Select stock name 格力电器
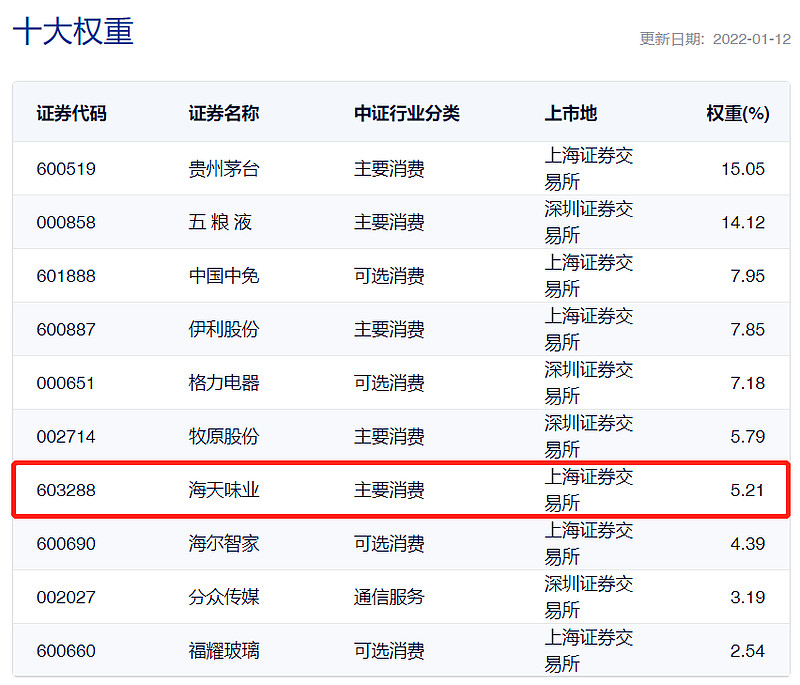Viewport: 800px width, 685px height. pos(224,383)
